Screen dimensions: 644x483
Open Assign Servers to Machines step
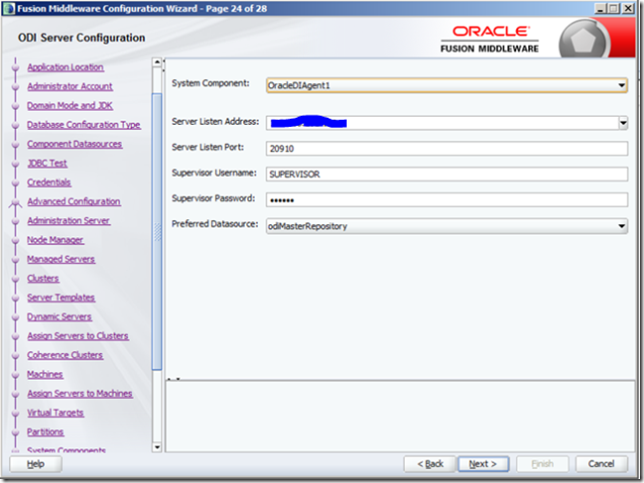[80, 393]
